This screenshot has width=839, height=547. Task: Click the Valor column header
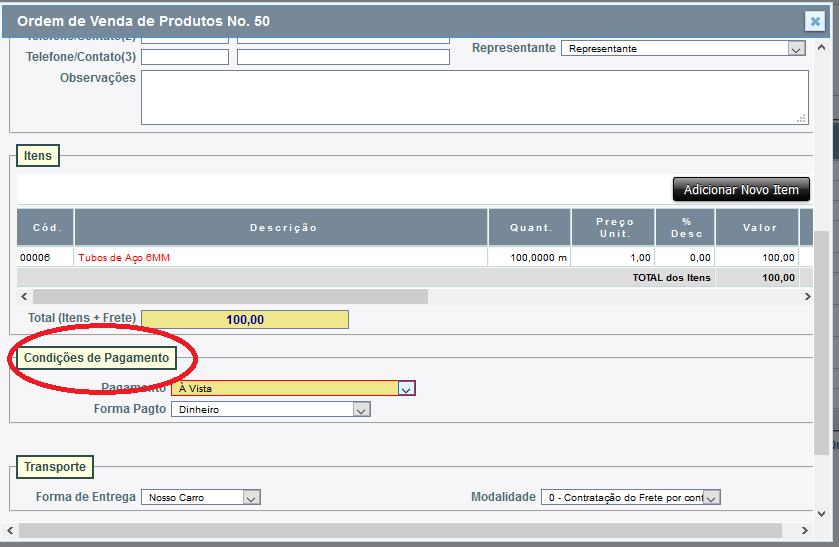759,228
